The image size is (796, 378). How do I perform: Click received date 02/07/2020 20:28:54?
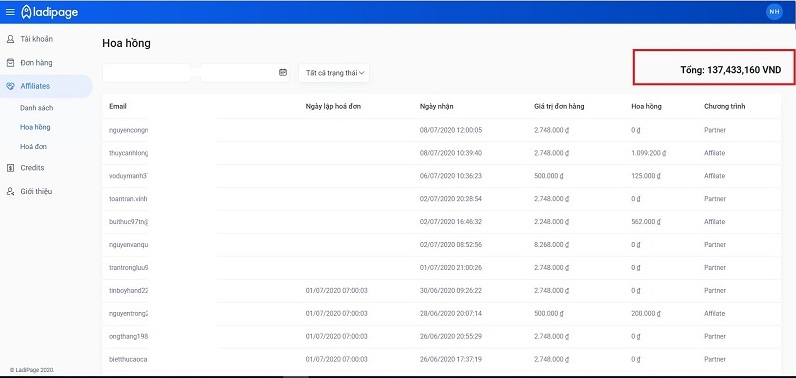coord(451,199)
